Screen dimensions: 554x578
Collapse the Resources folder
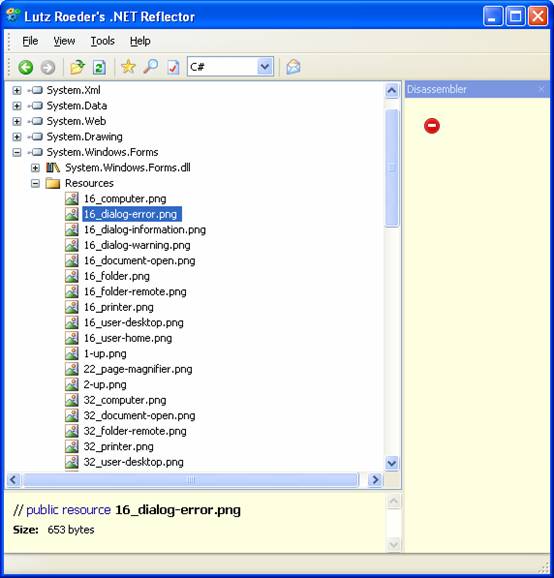click(x=35, y=183)
